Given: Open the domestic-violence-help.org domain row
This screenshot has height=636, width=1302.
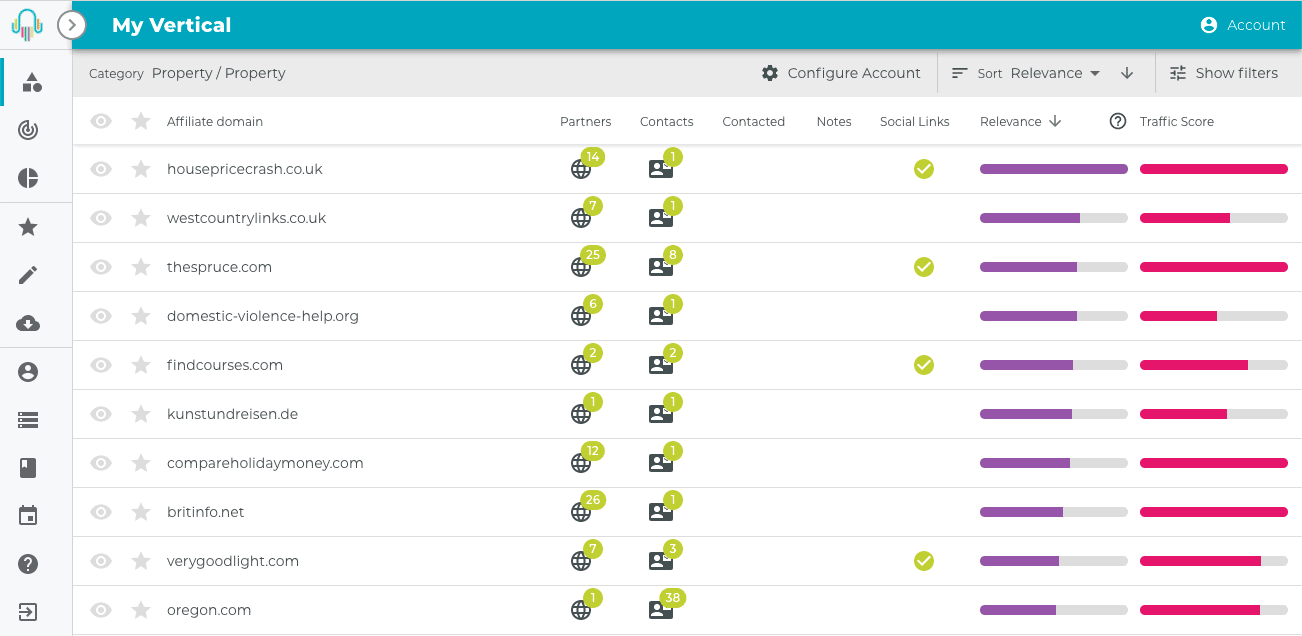Looking at the screenshot, I should 687,316.
